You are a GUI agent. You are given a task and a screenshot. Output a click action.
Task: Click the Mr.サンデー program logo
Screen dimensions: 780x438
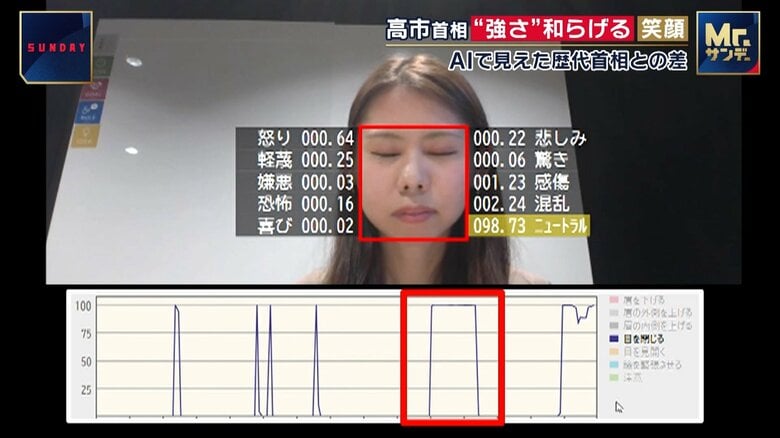click(728, 43)
